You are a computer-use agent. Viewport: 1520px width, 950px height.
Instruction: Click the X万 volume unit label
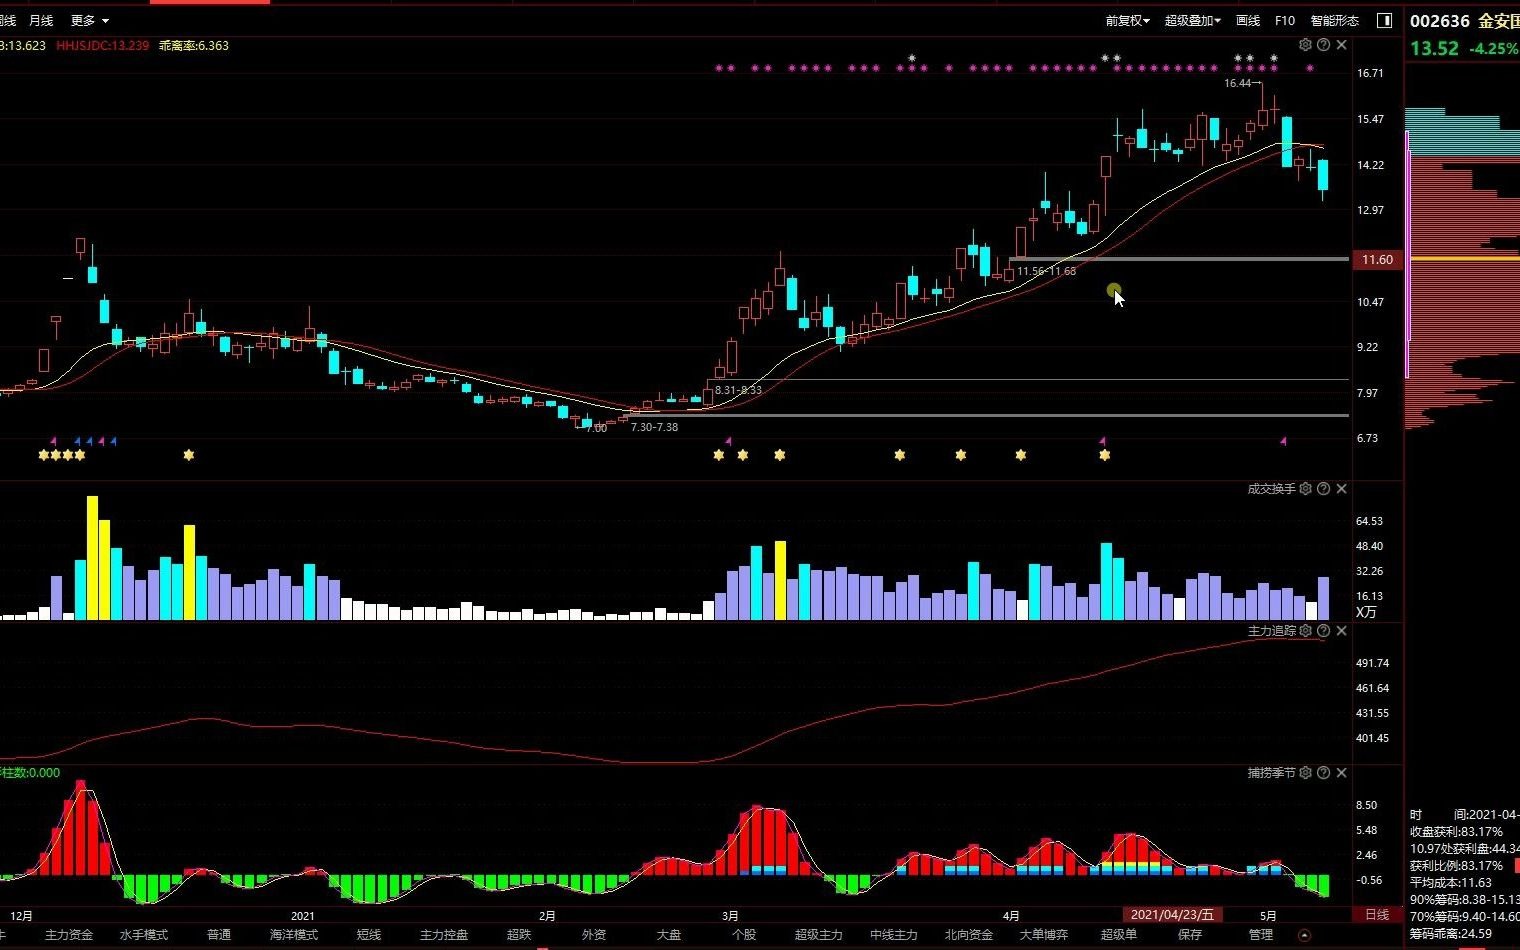(x=1366, y=612)
